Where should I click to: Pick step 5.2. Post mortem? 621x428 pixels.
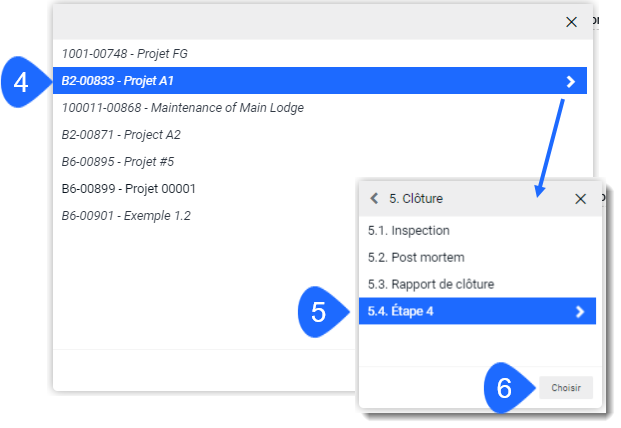point(415,258)
